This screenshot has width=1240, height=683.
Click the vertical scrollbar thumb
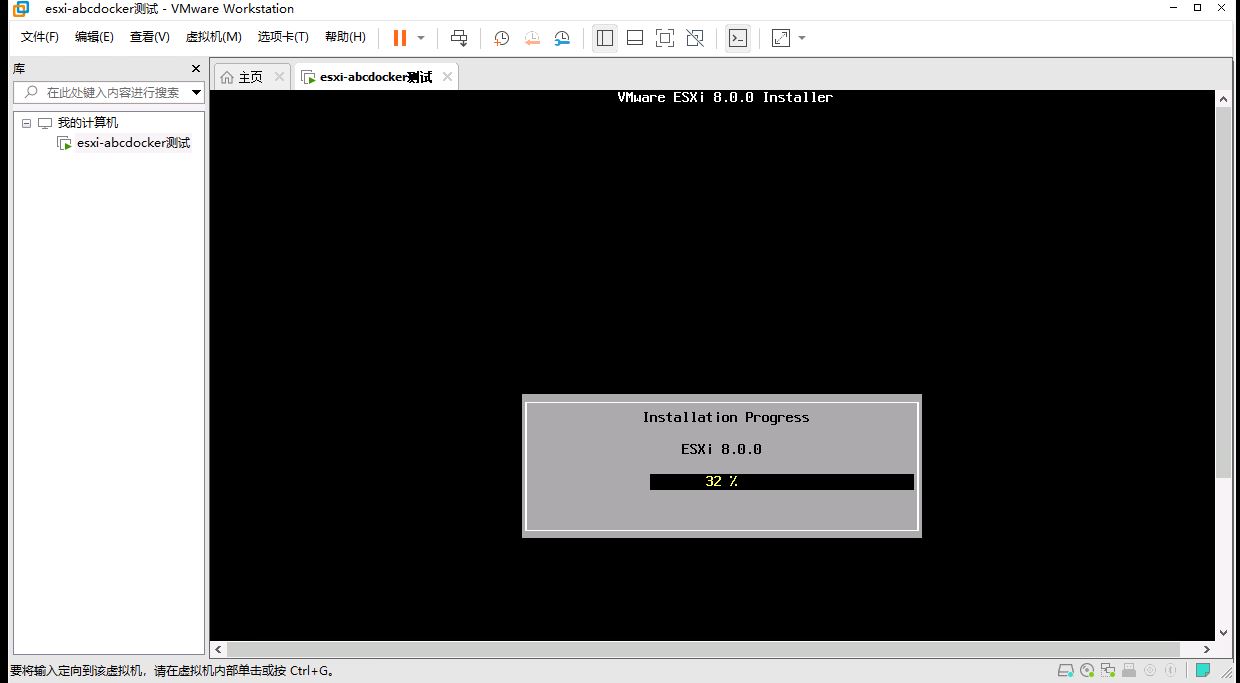pos(1223,292)
